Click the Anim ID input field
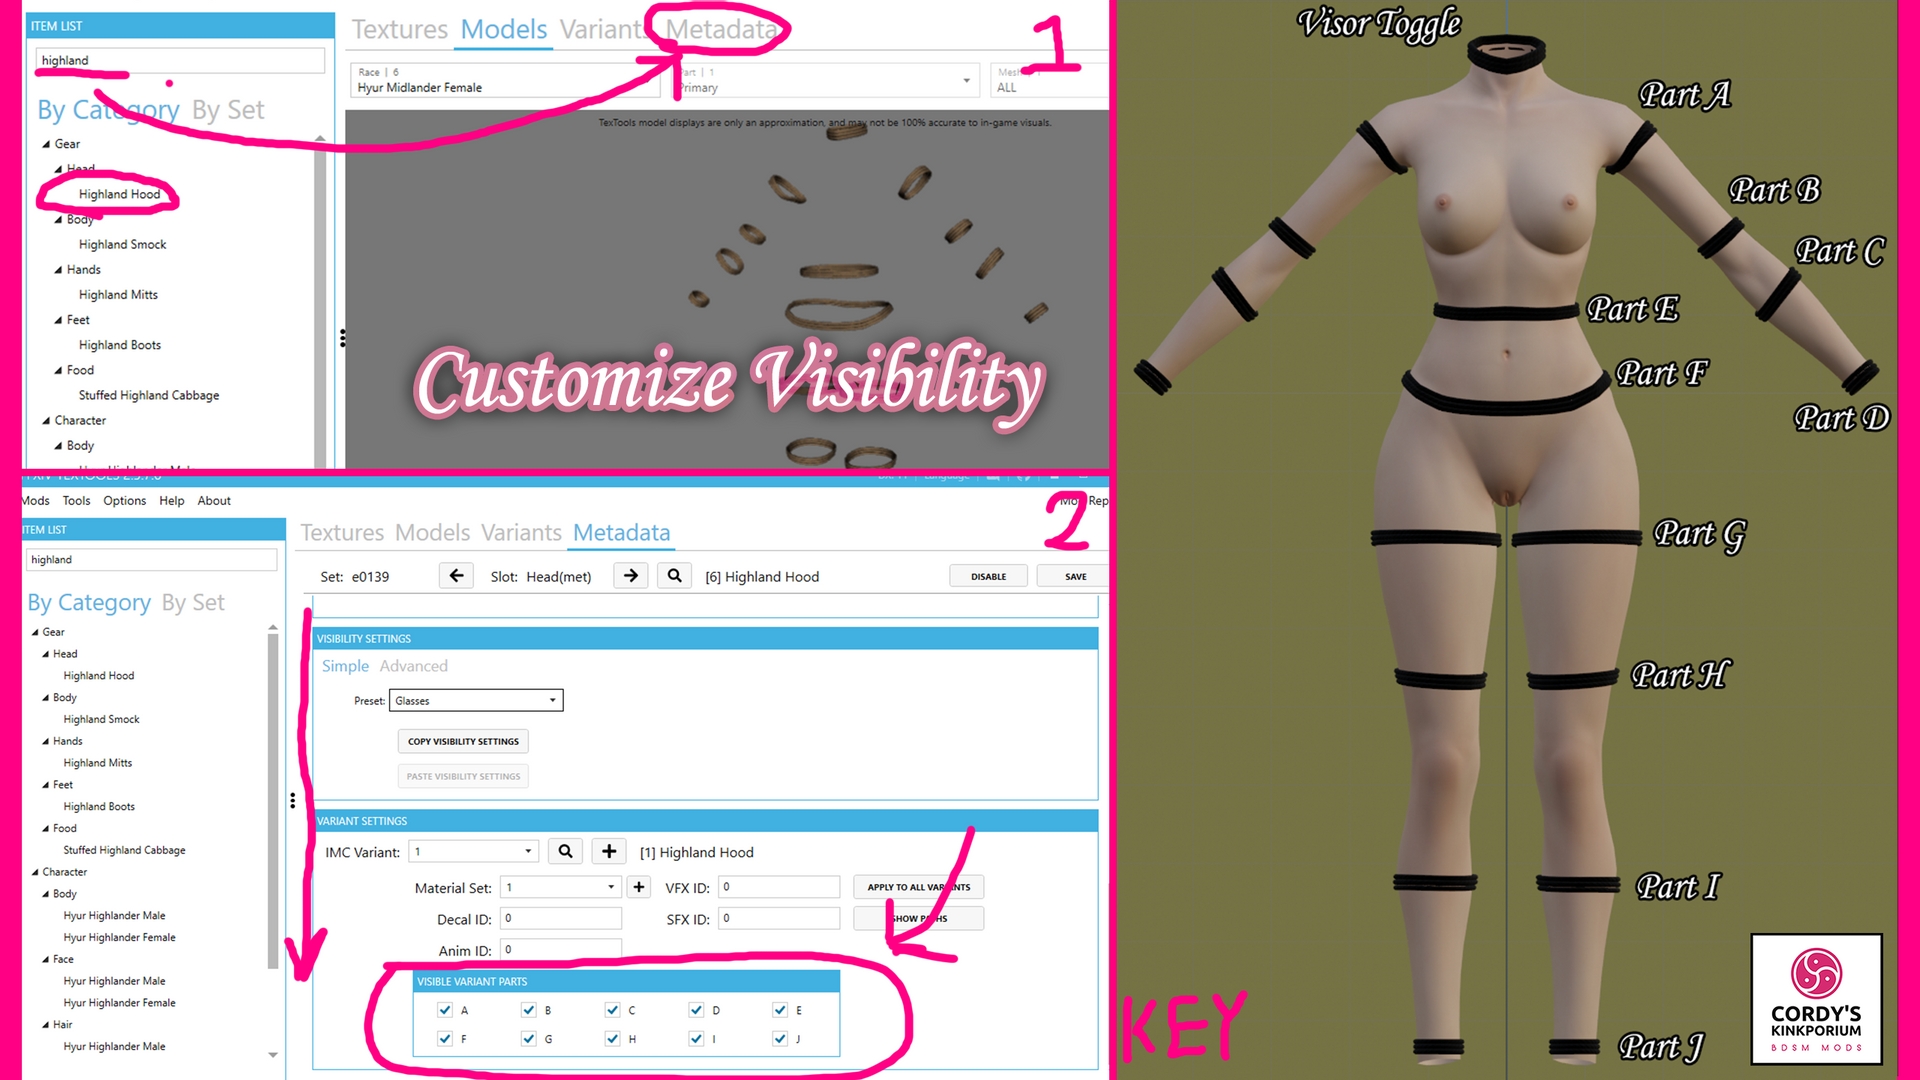1920x1080 pixels. click(x=560, y=949)
